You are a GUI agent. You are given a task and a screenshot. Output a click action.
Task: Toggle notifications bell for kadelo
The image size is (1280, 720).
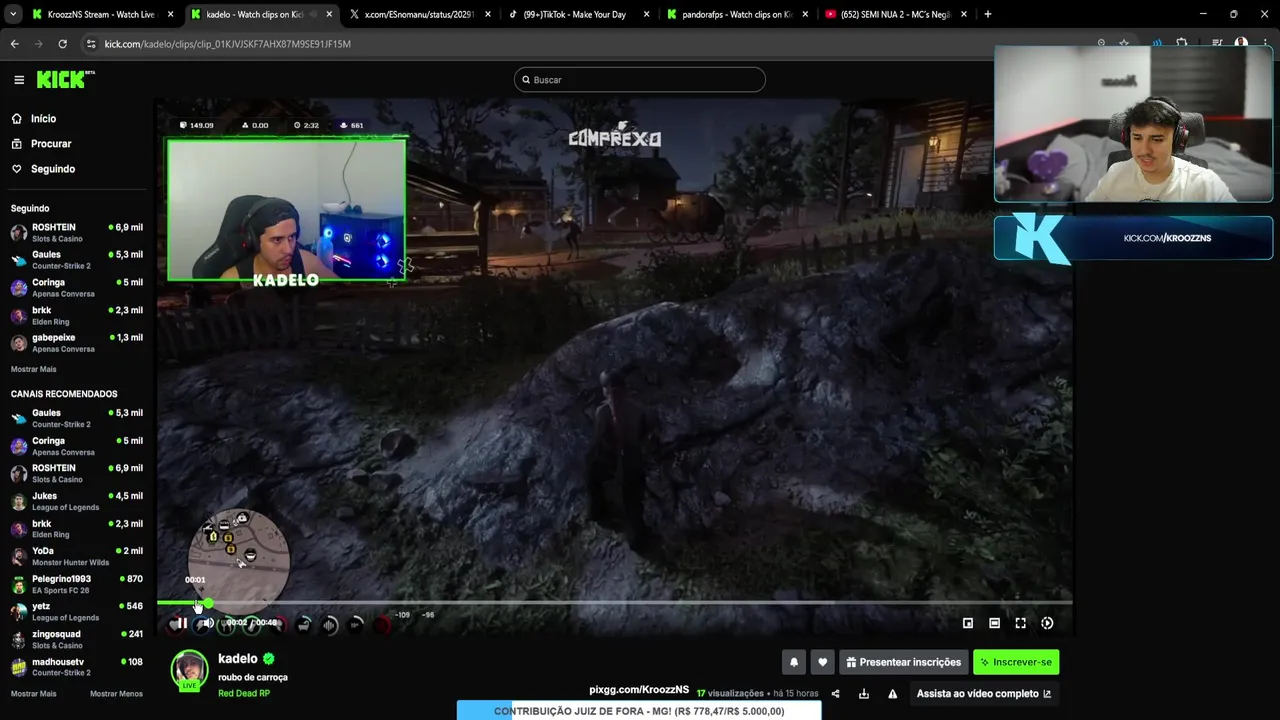(x=794, y=662)
